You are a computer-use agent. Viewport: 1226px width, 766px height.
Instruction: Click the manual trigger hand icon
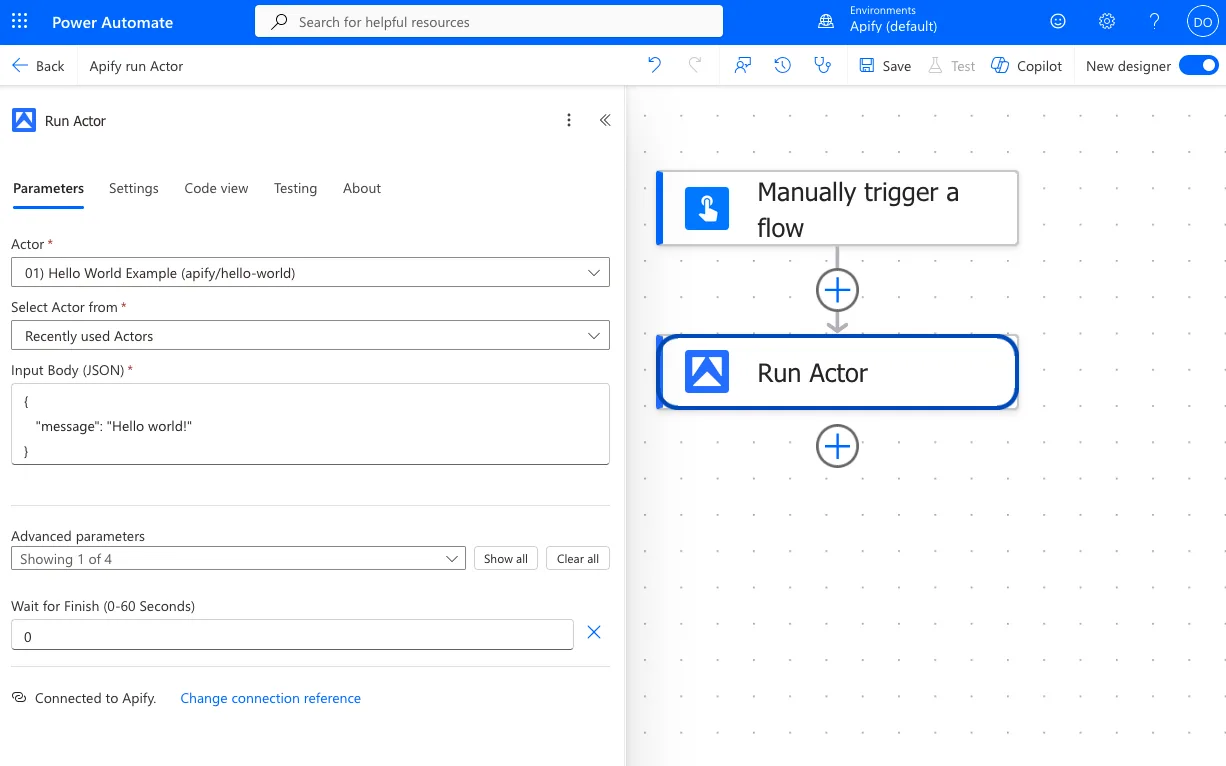coord(707,208)
